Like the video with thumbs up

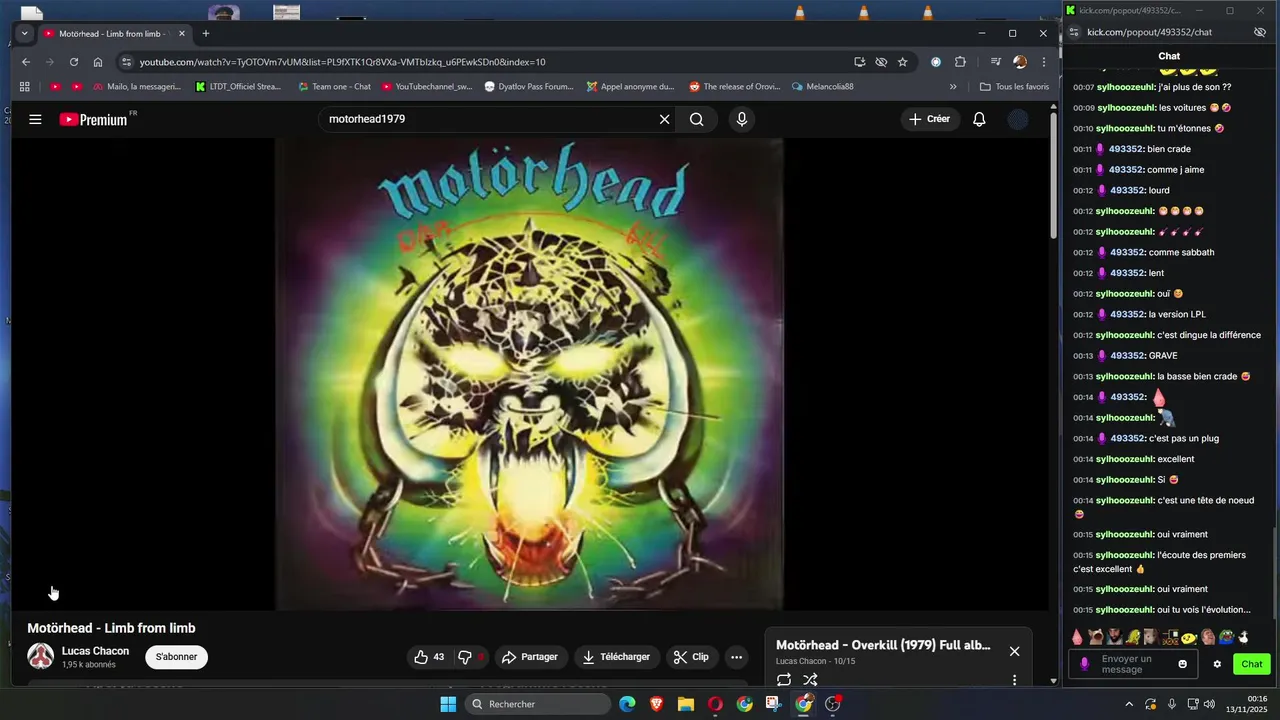[430, 657]
